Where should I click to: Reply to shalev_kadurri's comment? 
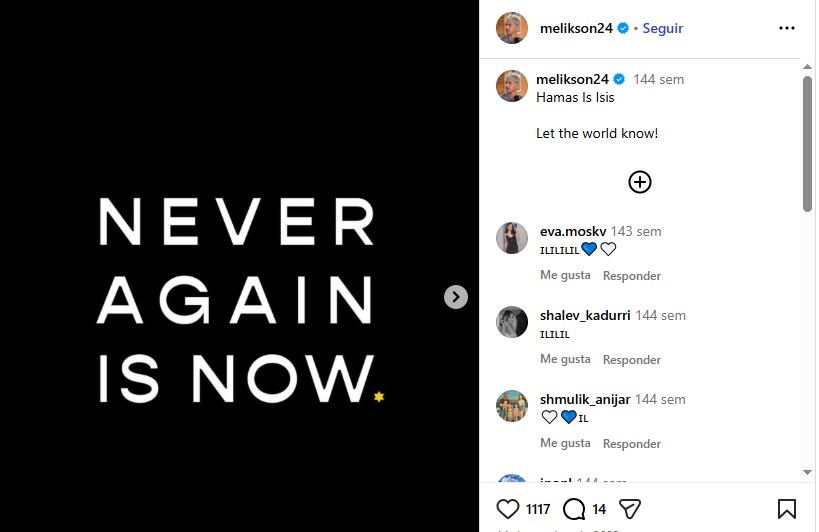click(x=631, y=360)
